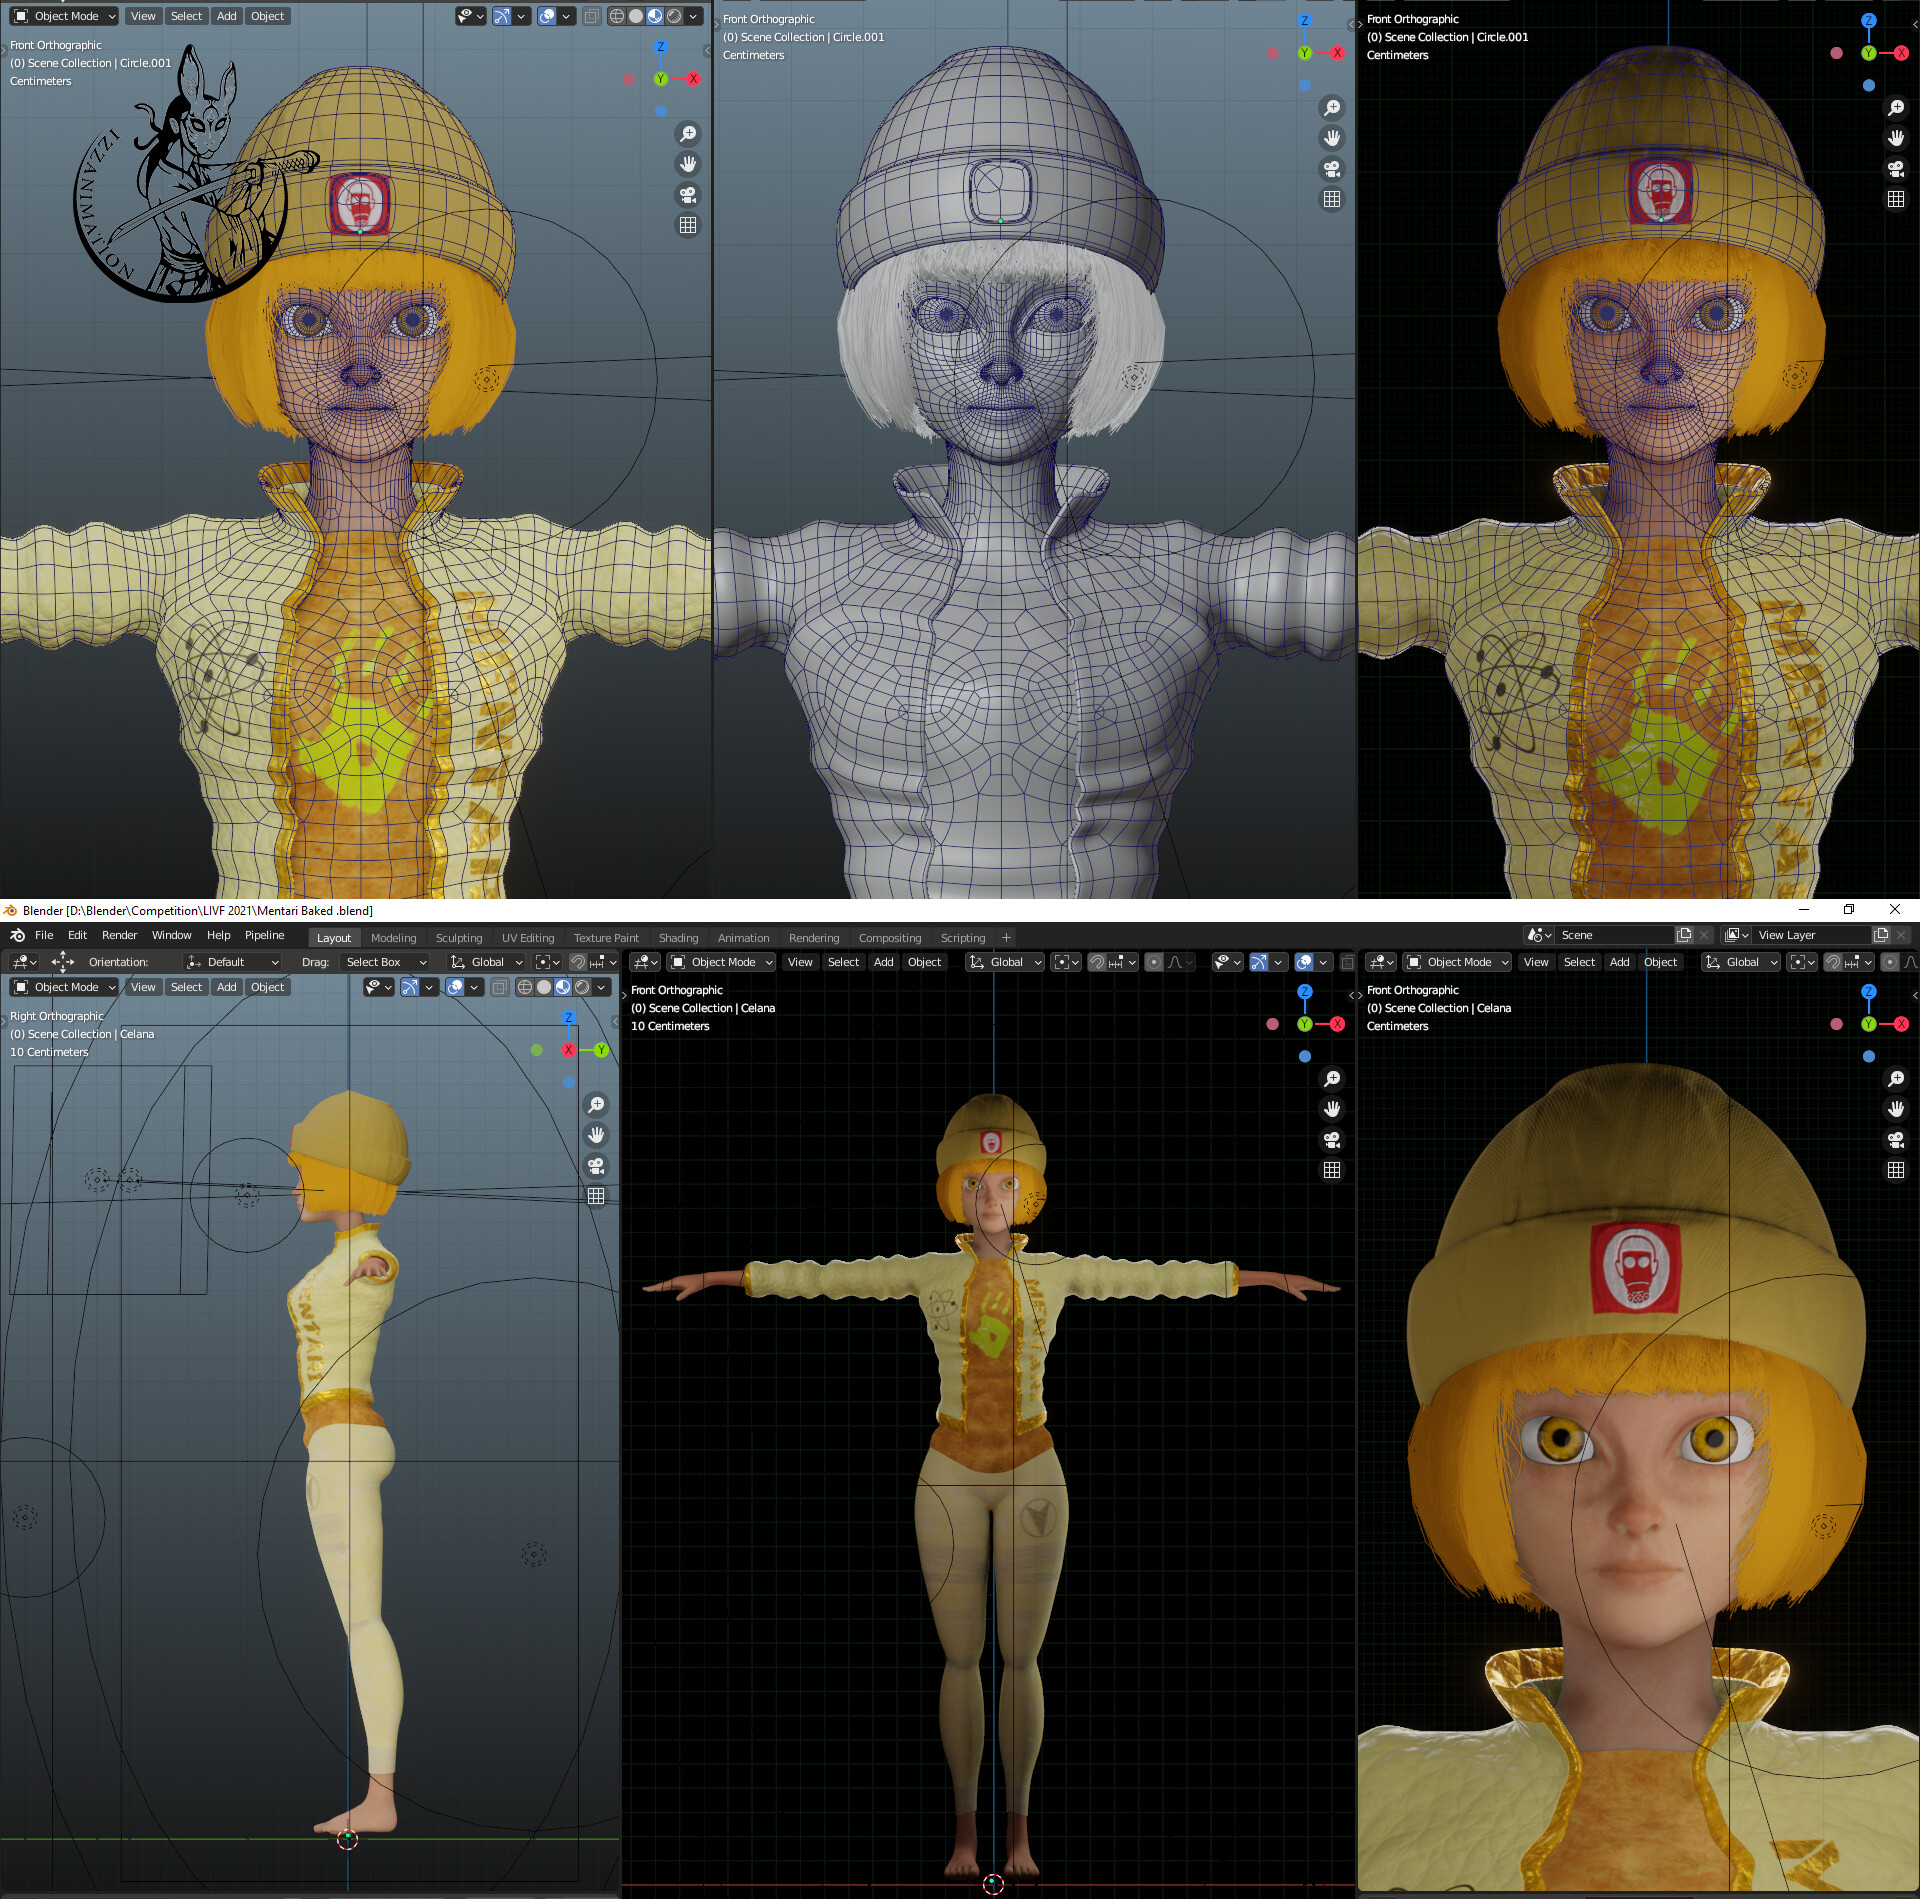This screenshot has height=1899, width=1920.
Task: Toggle X-ray button in the Right Orthographic viewport
Action: [x=499, y=987]
